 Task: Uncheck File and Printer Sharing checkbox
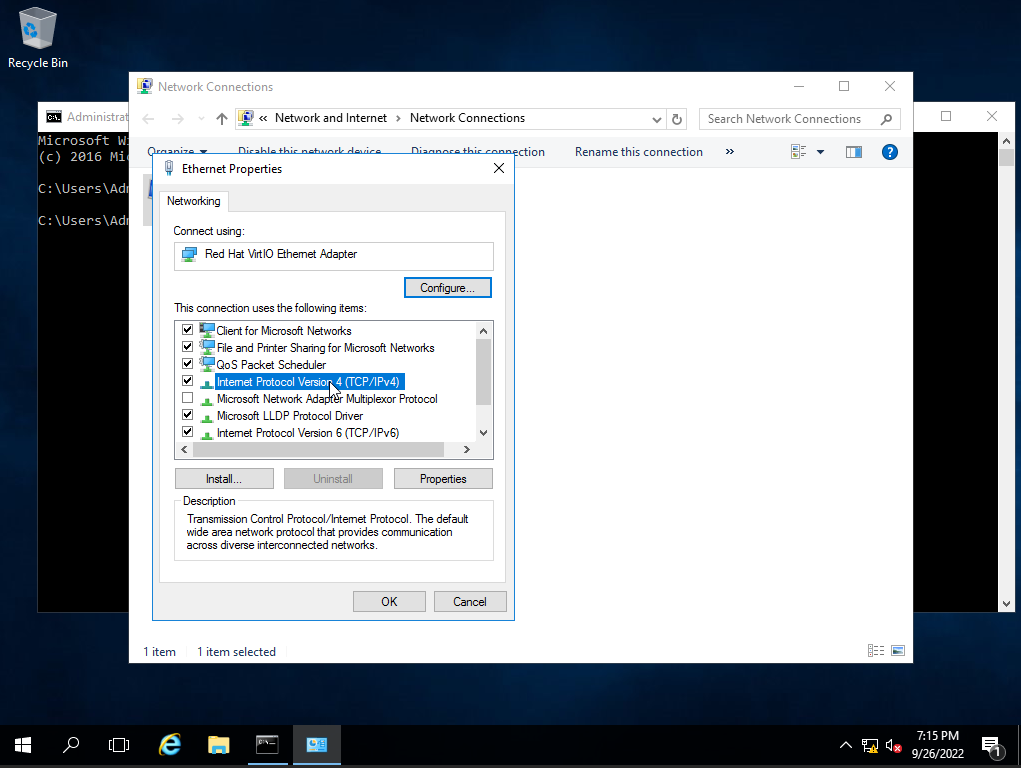pos(188,347)
